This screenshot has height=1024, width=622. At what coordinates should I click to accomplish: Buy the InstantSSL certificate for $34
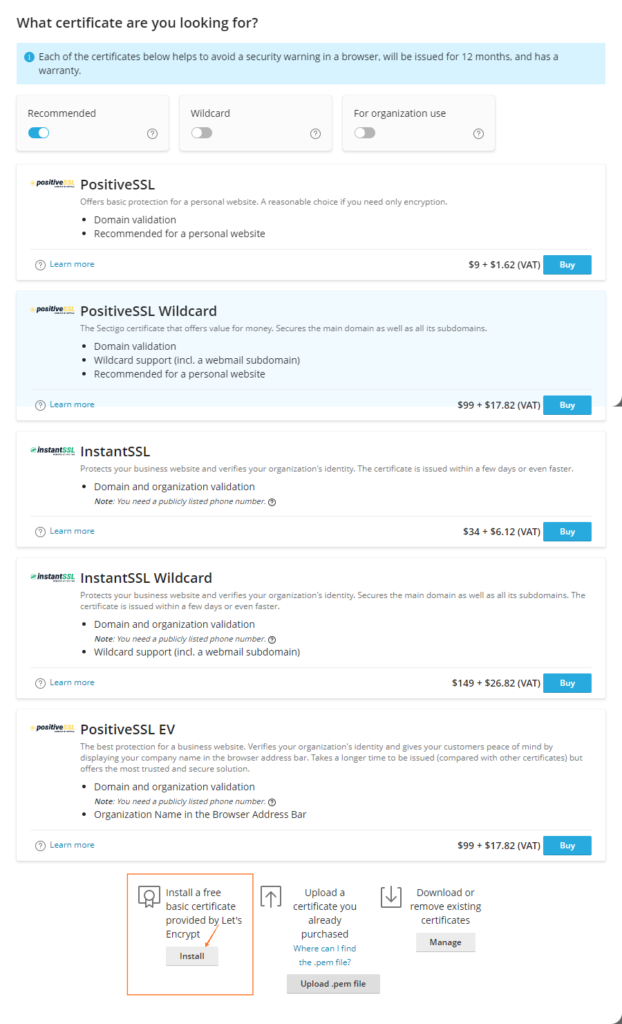click(x=567, y=532)
